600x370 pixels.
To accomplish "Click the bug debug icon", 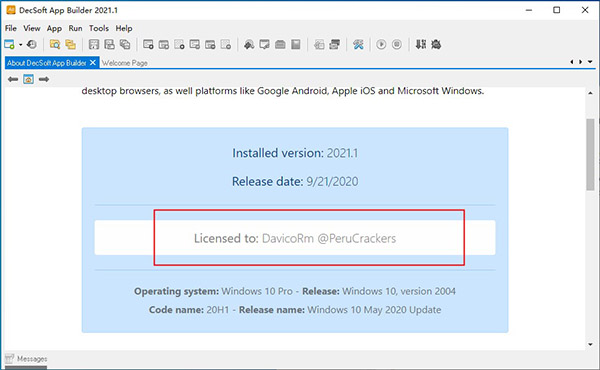I will (436, 44).
